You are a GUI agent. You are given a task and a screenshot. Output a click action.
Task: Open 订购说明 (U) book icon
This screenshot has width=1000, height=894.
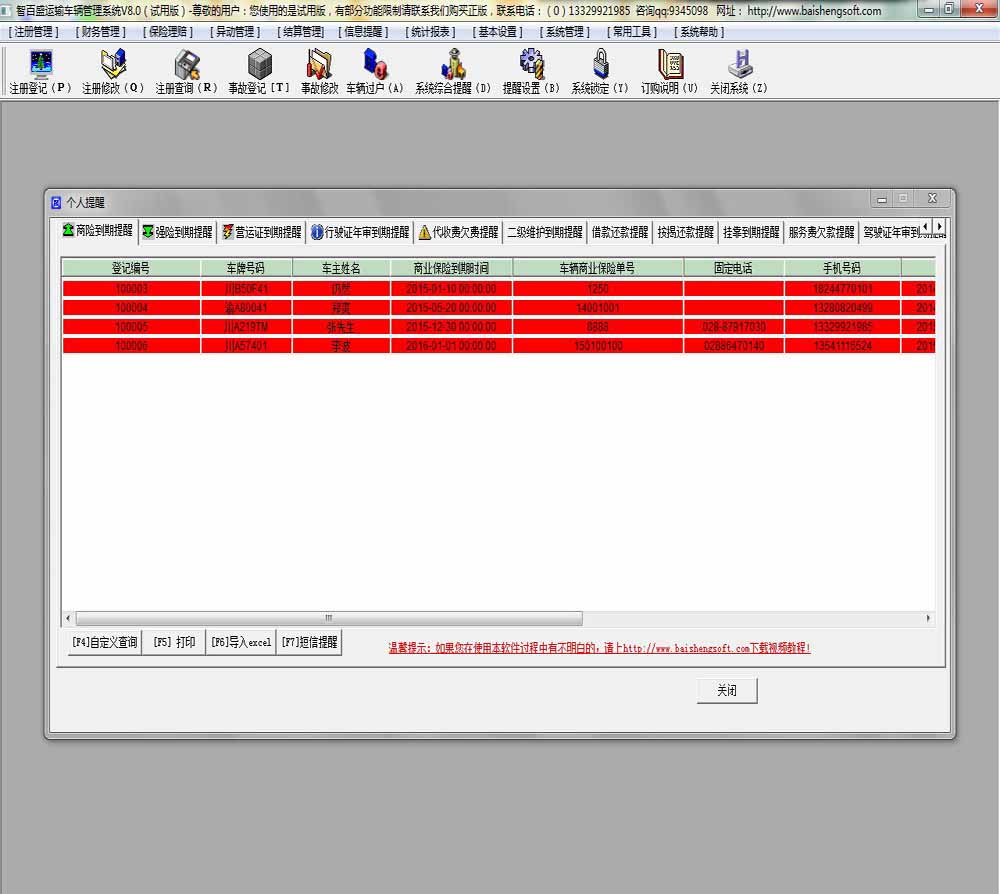pos(670,71)
